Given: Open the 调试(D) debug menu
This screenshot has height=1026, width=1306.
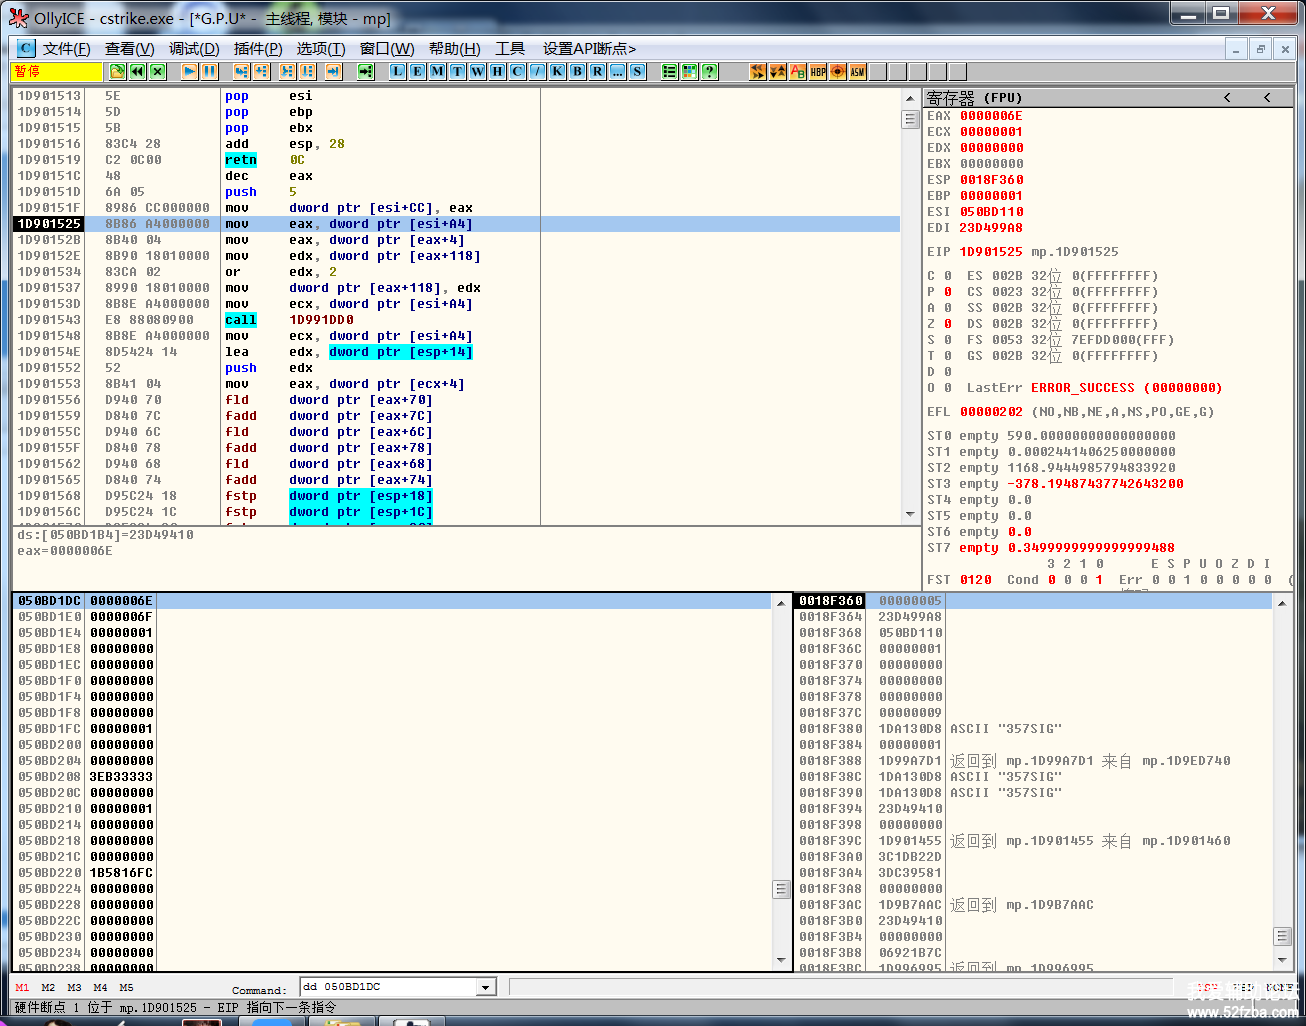Looking at the screenshot, I should 194,48.
